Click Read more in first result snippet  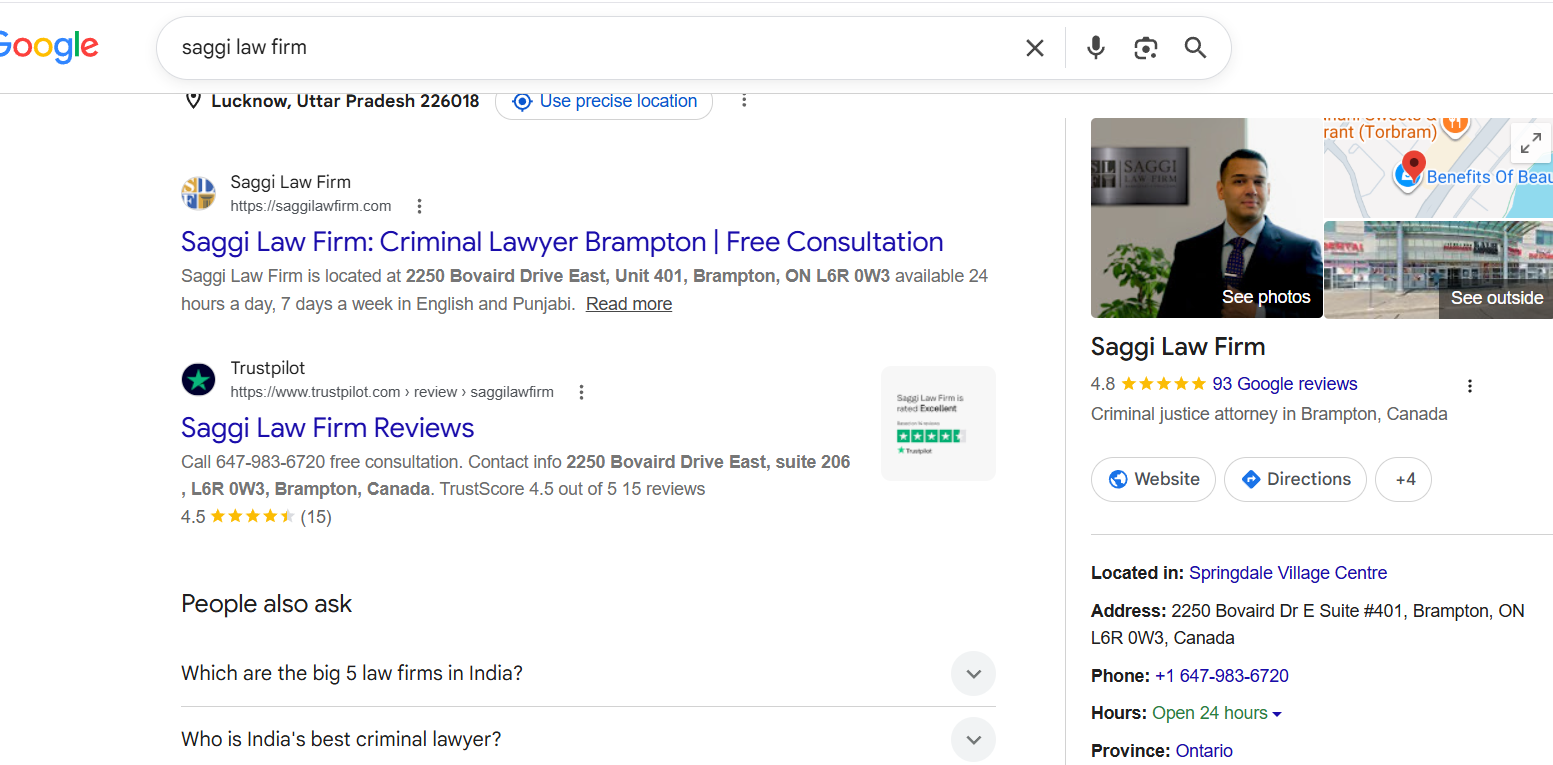pos(629,304)
